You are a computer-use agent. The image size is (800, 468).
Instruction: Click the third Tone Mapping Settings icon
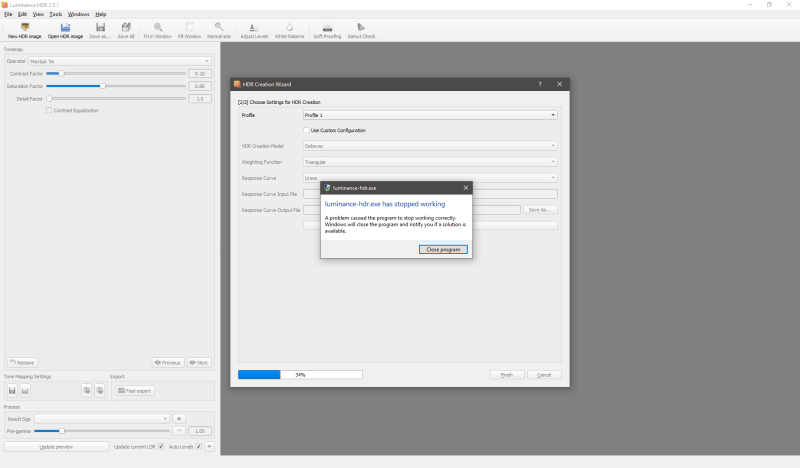coord(87,390)
